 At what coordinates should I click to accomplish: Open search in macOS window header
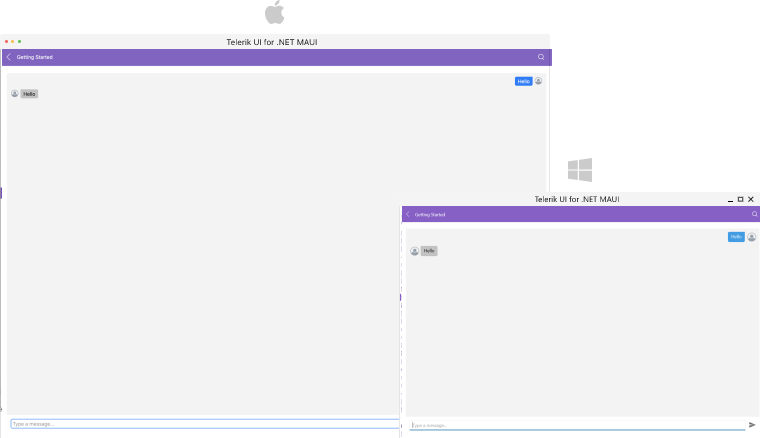point(541,57)
